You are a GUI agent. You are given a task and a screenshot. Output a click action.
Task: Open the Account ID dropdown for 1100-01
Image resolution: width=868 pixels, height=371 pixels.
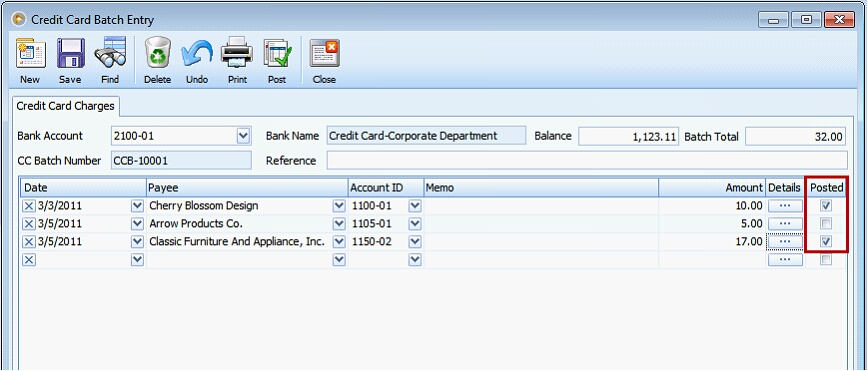tap(415, 206)
